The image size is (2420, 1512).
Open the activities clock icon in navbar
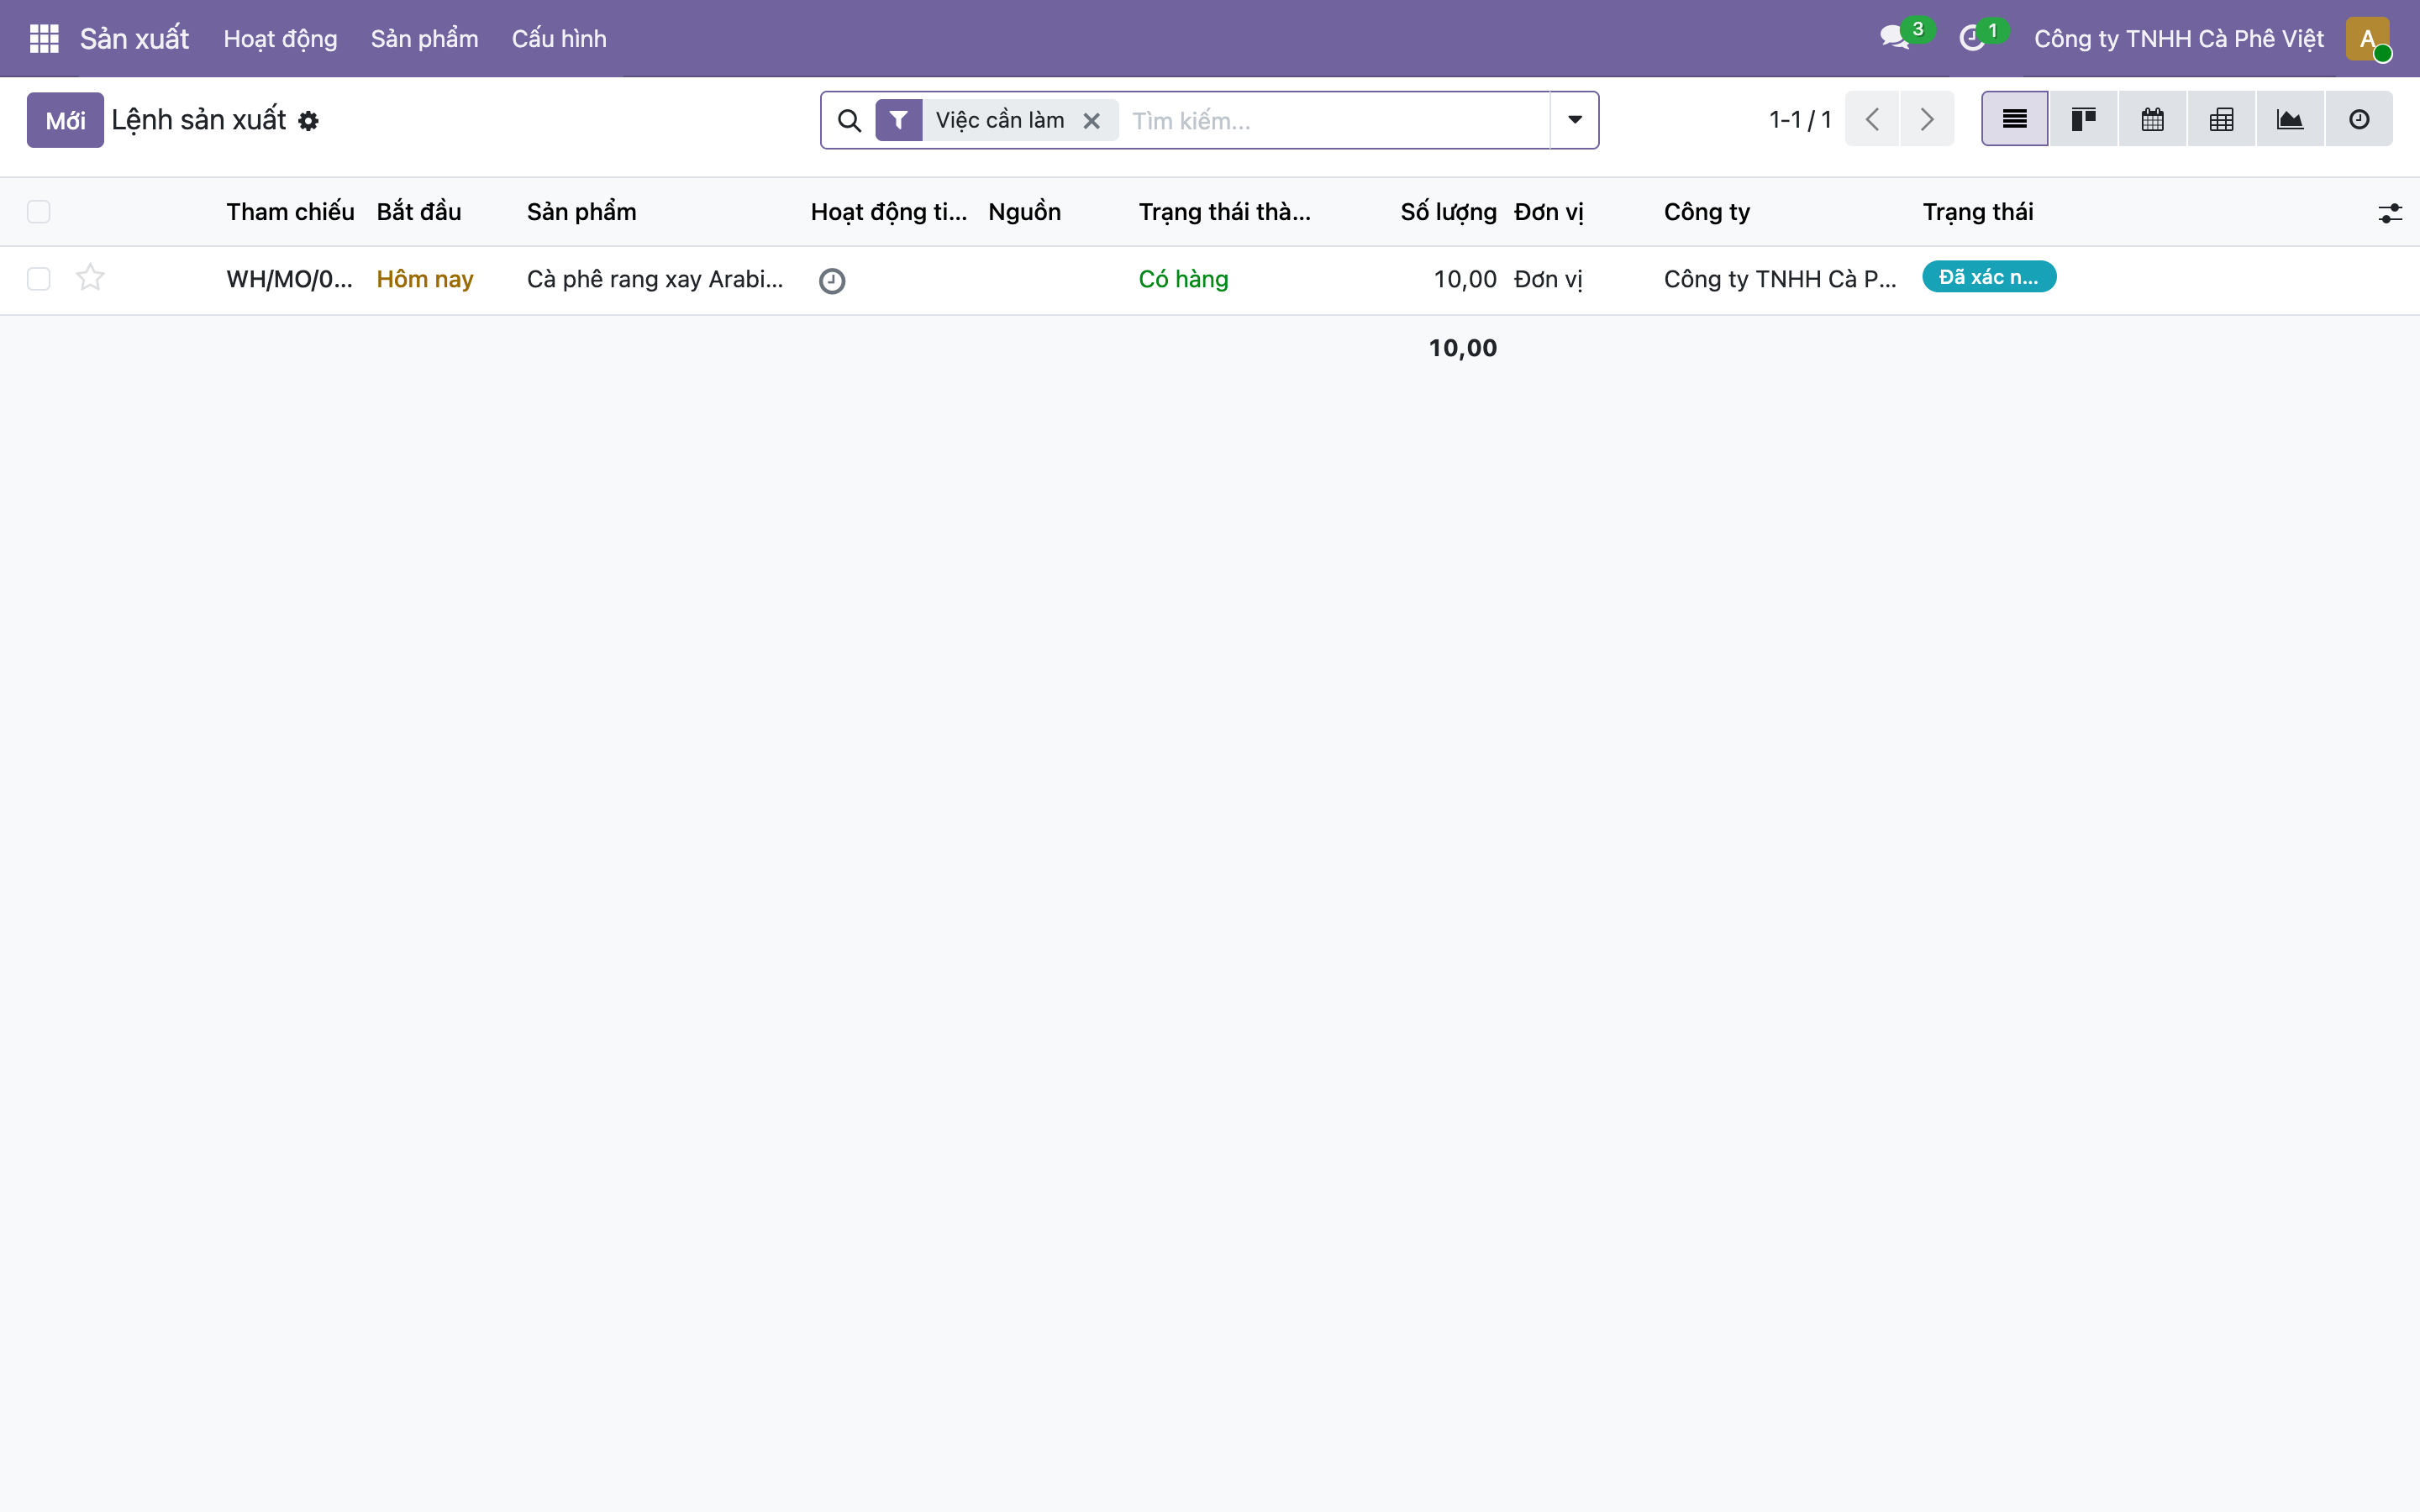[1972, 38]
